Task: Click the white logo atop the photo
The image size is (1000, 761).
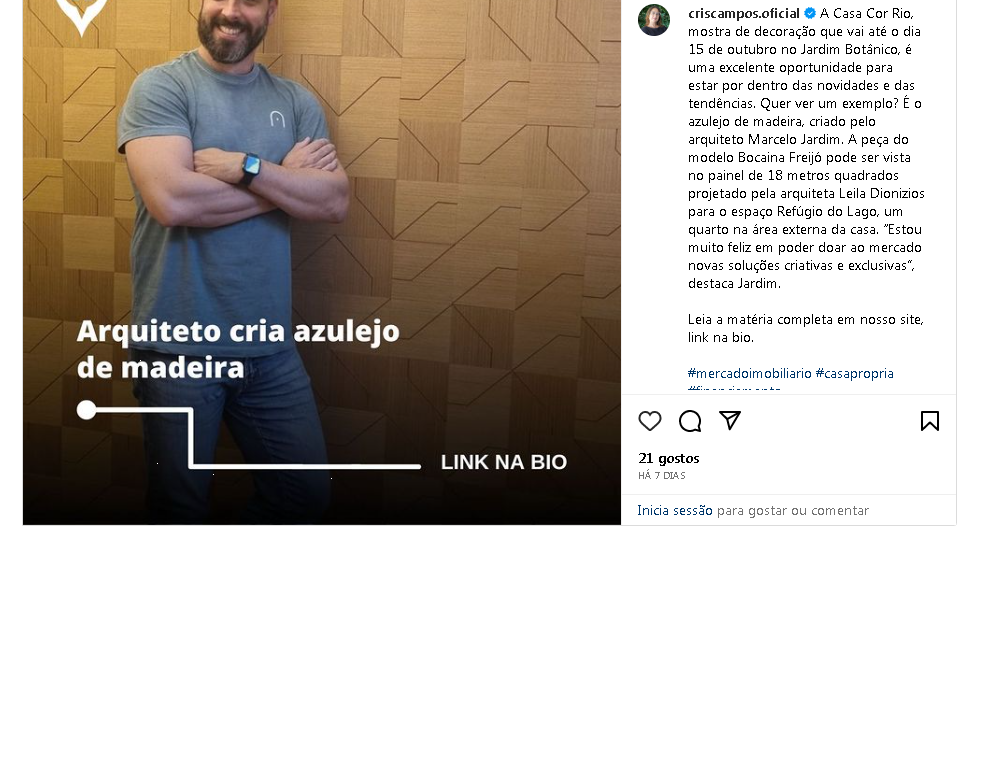Action: click(x=82, y=17)
